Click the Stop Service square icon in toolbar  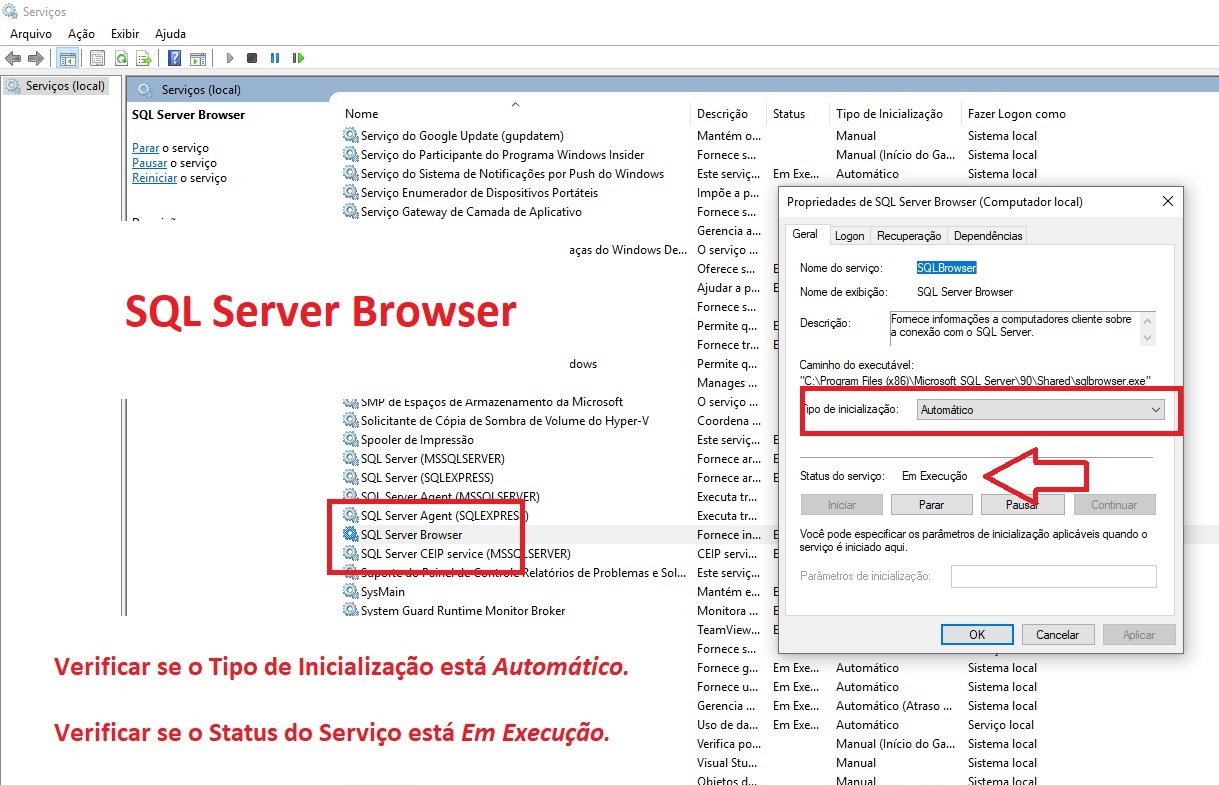pos(252,58)
